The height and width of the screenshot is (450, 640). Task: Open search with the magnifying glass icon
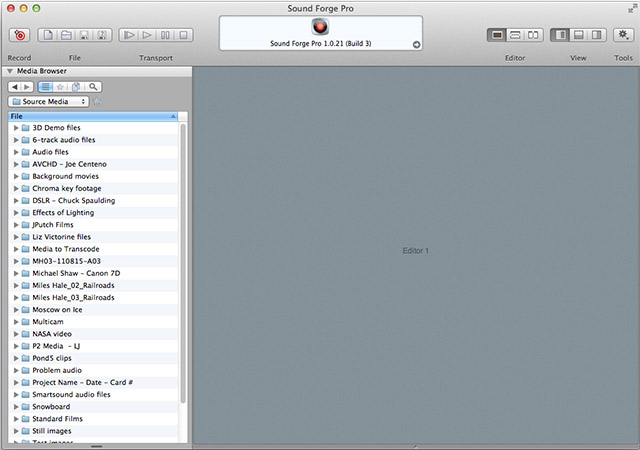(x=93, y=87)
